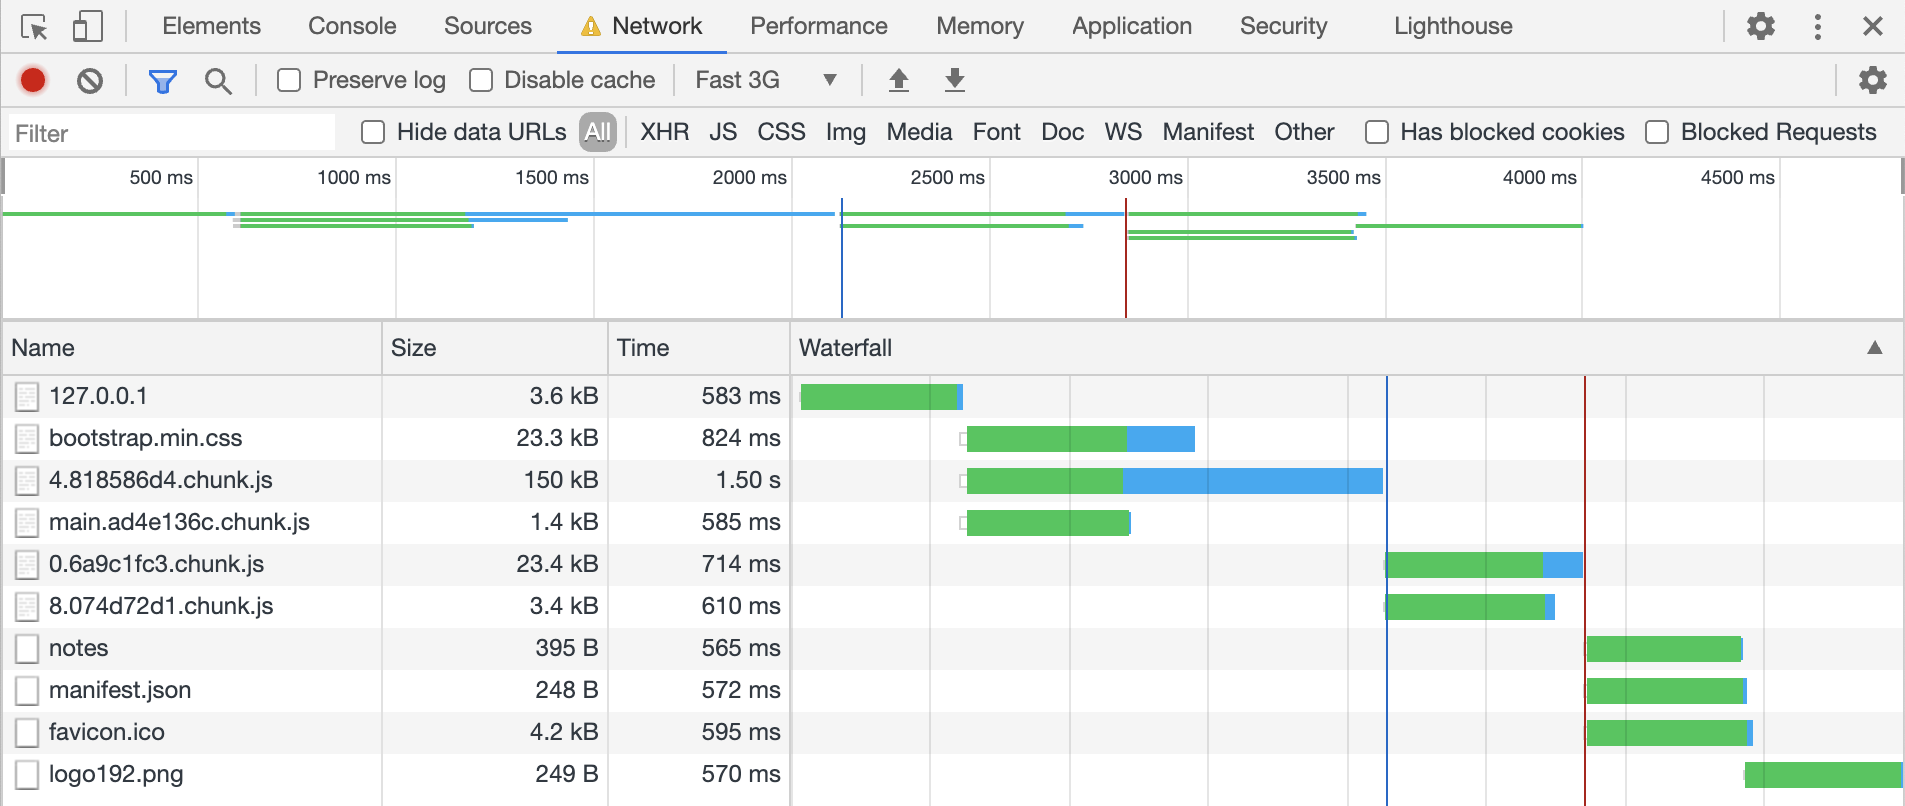Click the Waterfall column sort arrow
The height and width of the screenshot is (806, 1905).
click(x=1874, y=348)
